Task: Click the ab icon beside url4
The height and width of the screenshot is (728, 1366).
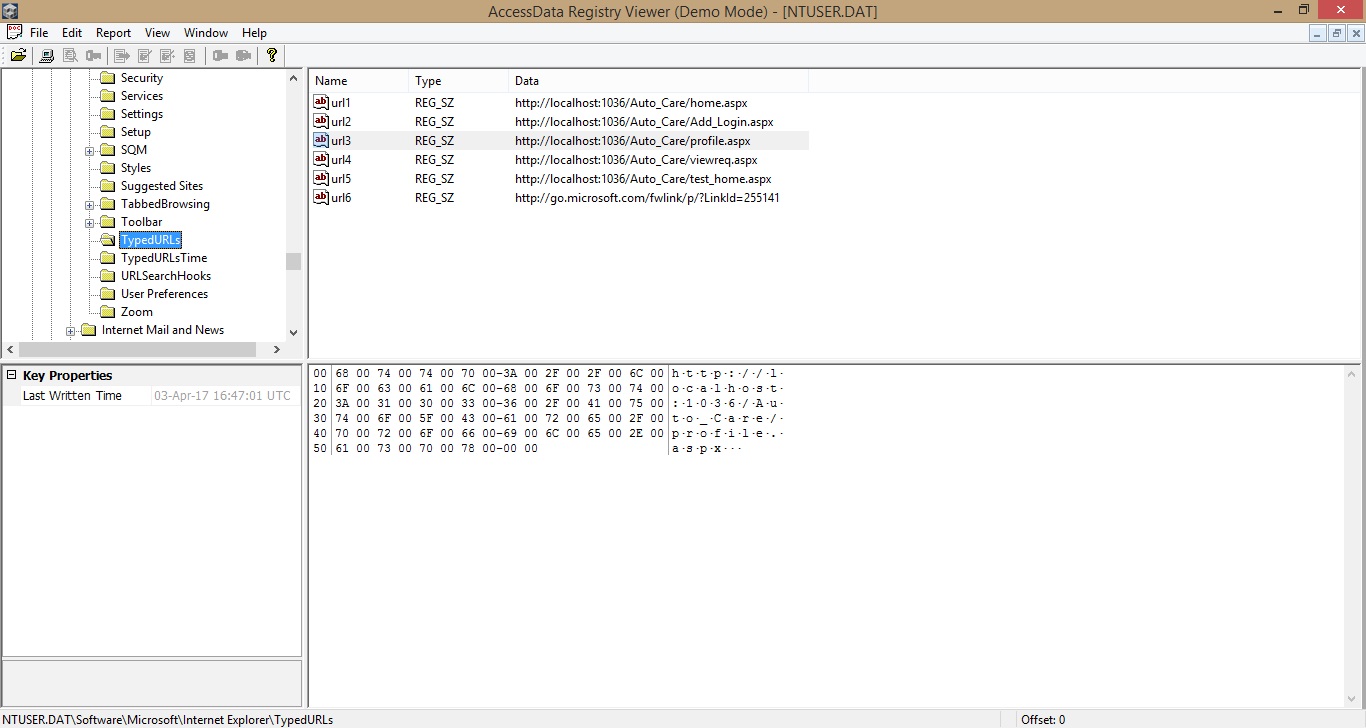Action: point(321,159)
